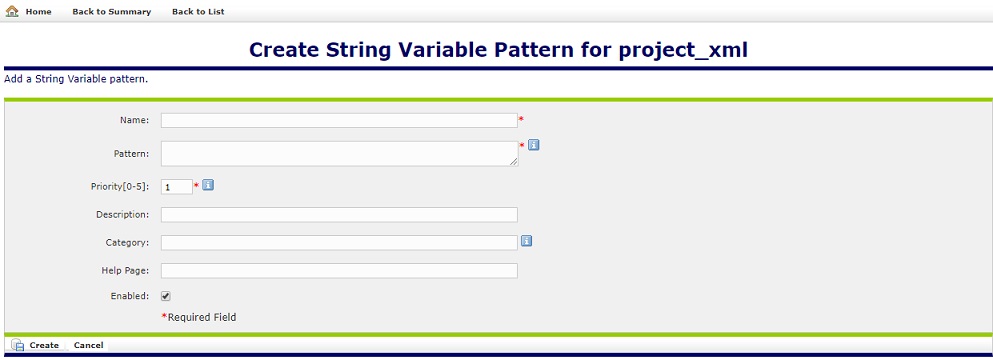The height and width of the screenshot is (360, 993).
Task: Click the Create String Variable Pattern heading
Action: [x=498, y=50]
